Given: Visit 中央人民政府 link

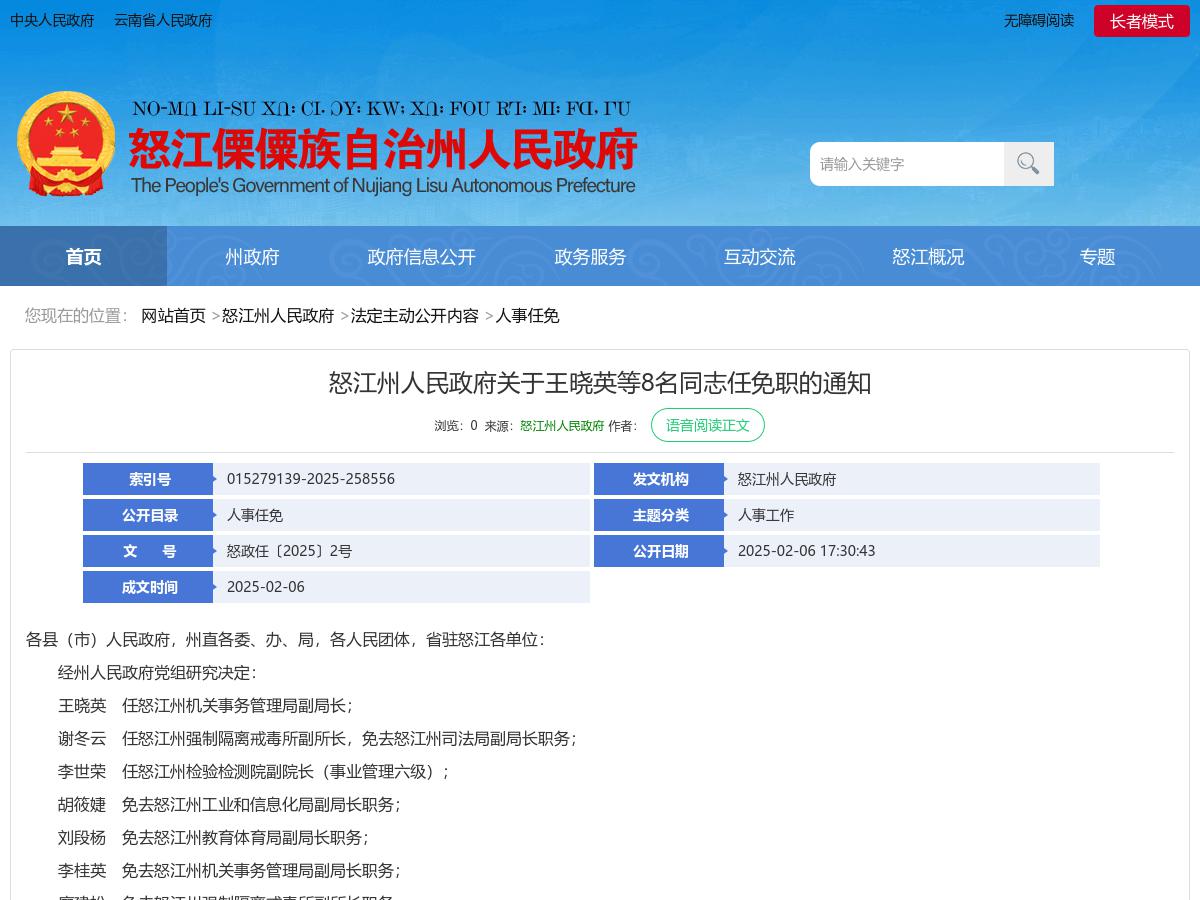Looking at the screenshot, I should (52, 20).
